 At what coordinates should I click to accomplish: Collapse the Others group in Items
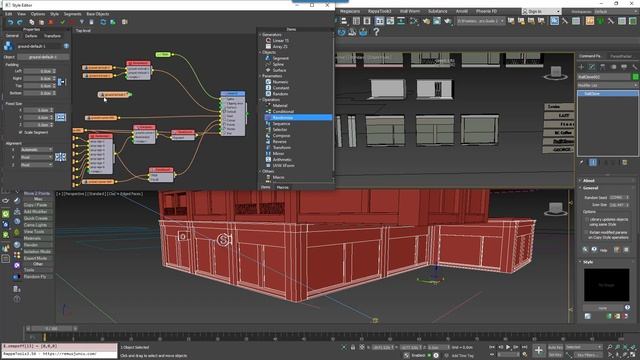tap(260, 171)
